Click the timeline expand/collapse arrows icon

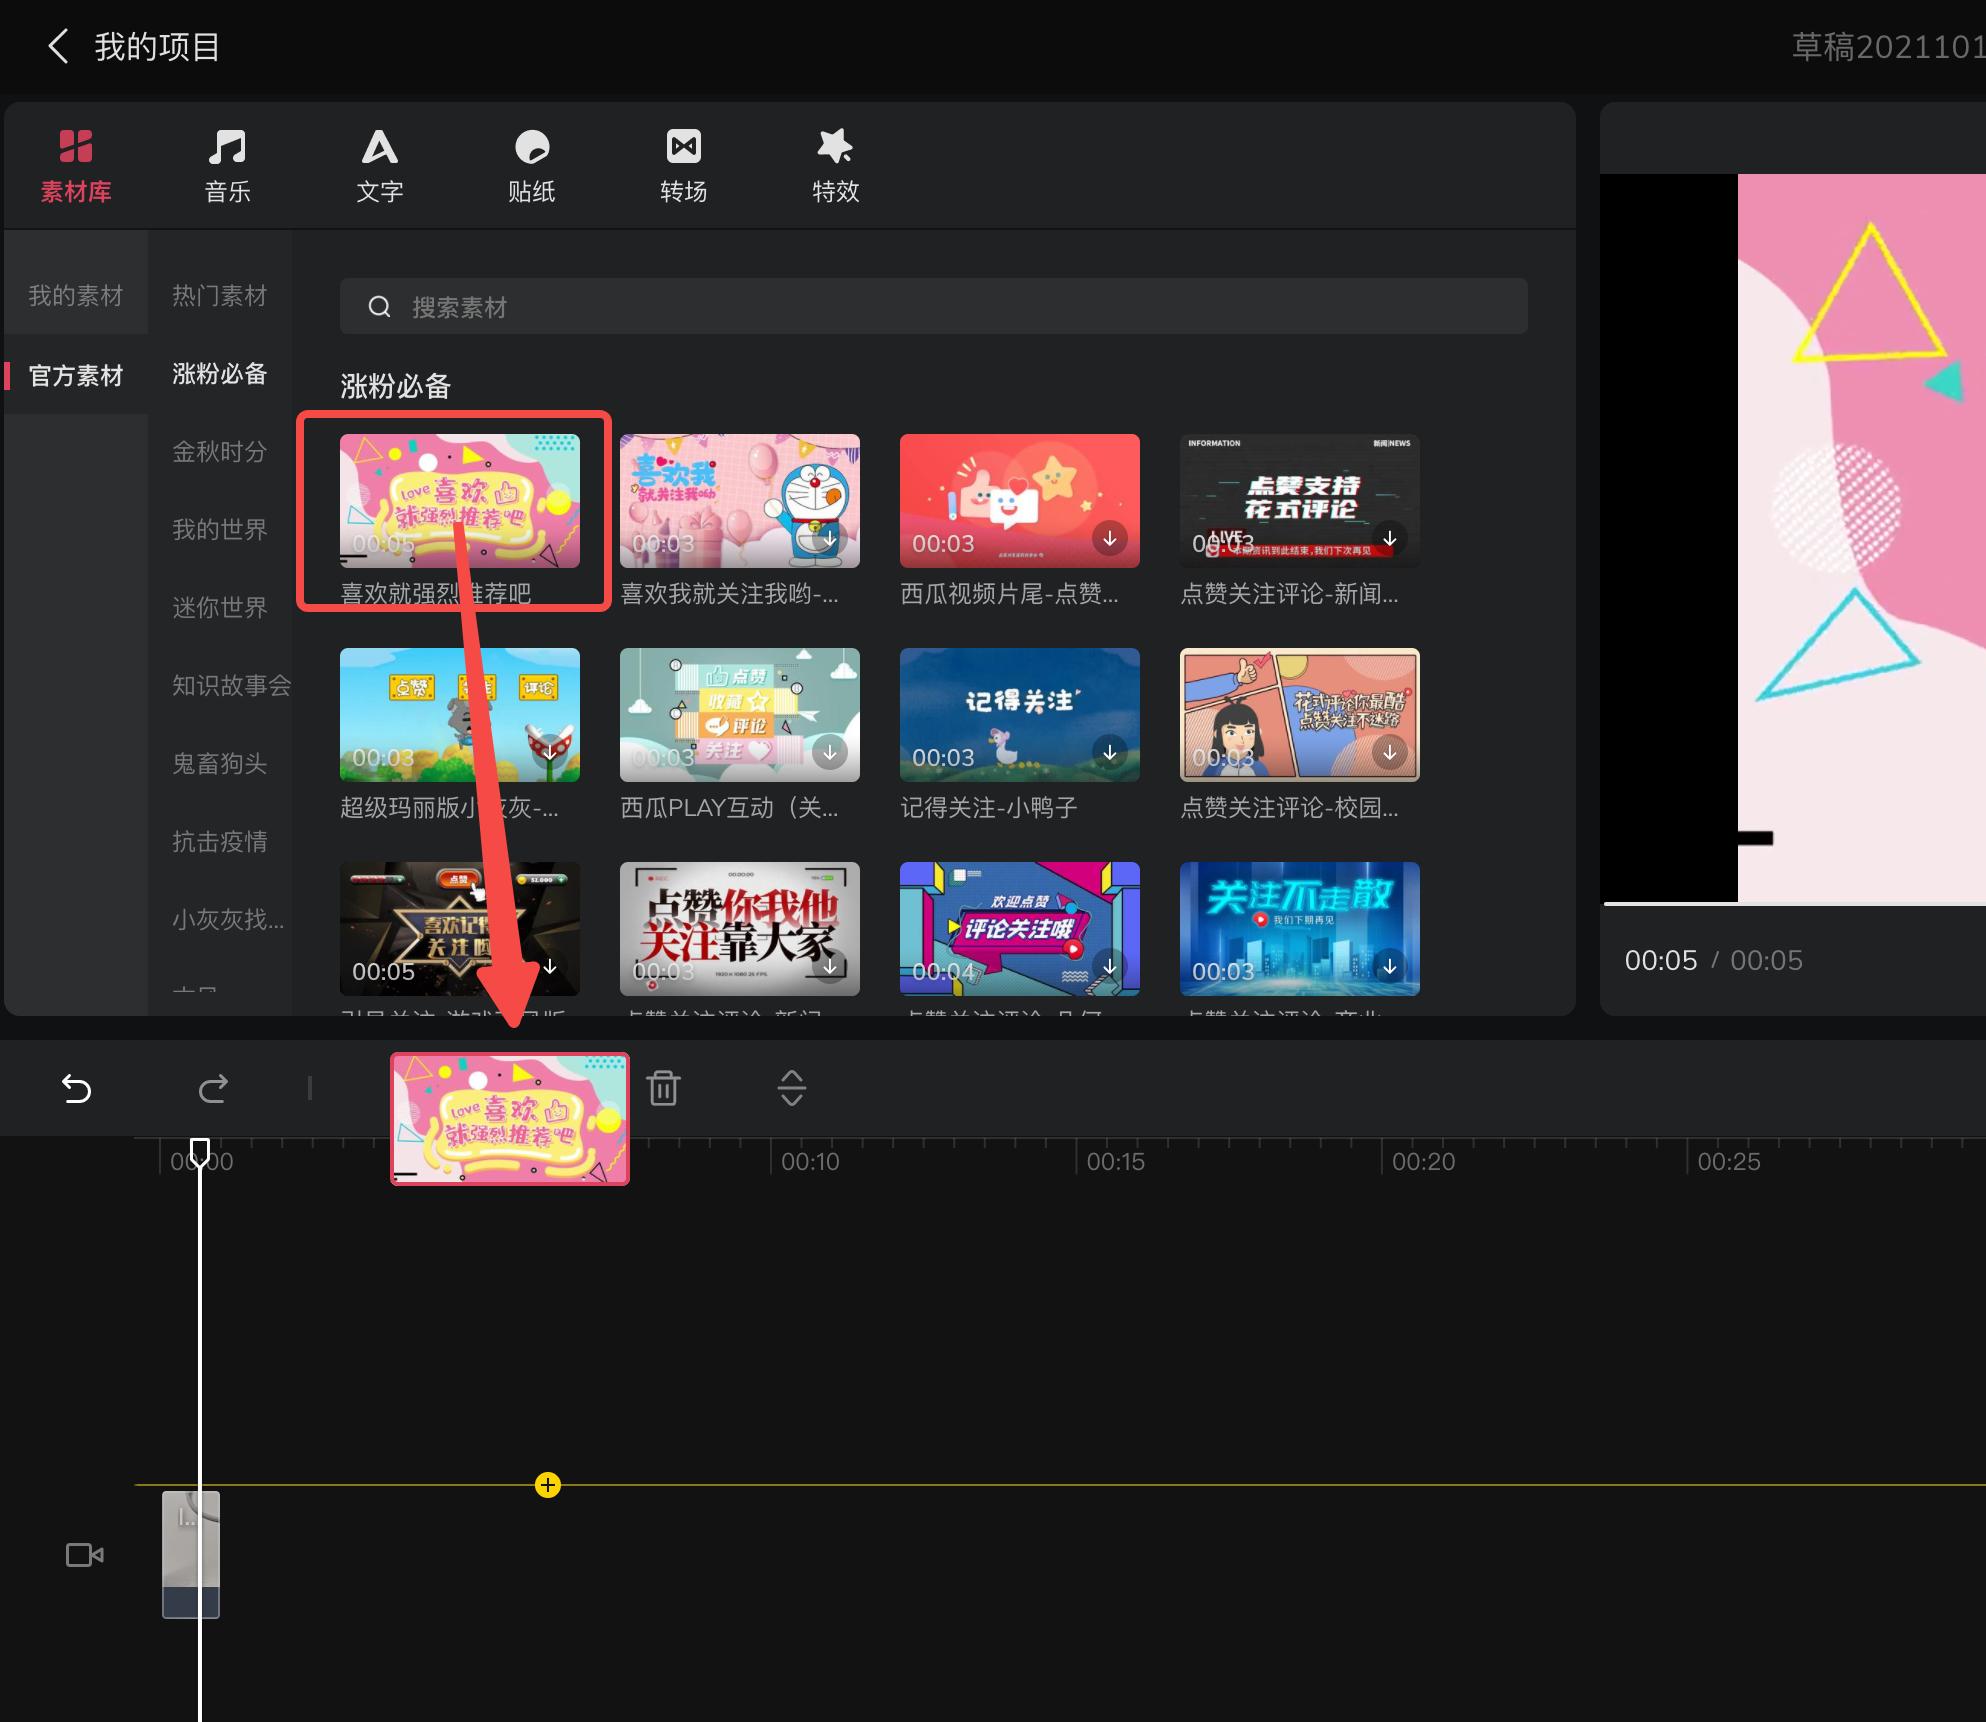(791, 1087)
